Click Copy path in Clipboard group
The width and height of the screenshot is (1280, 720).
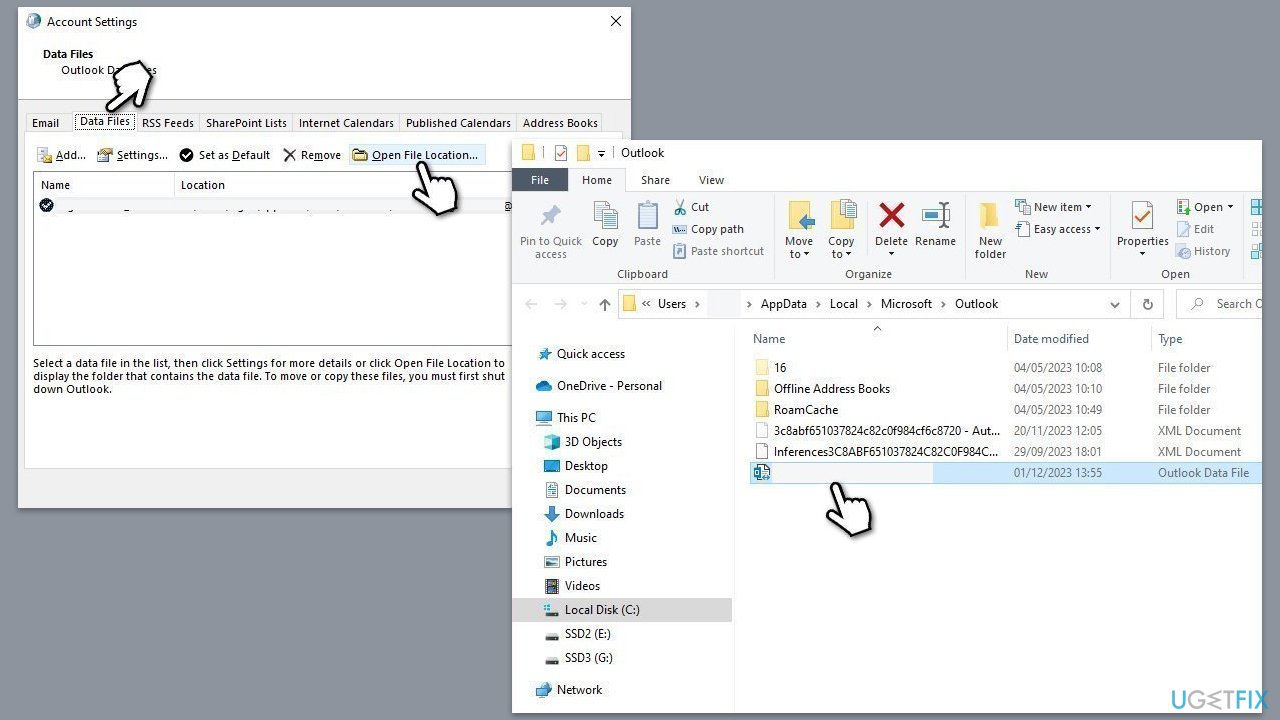pyautogui.click(x=708, y=229)
